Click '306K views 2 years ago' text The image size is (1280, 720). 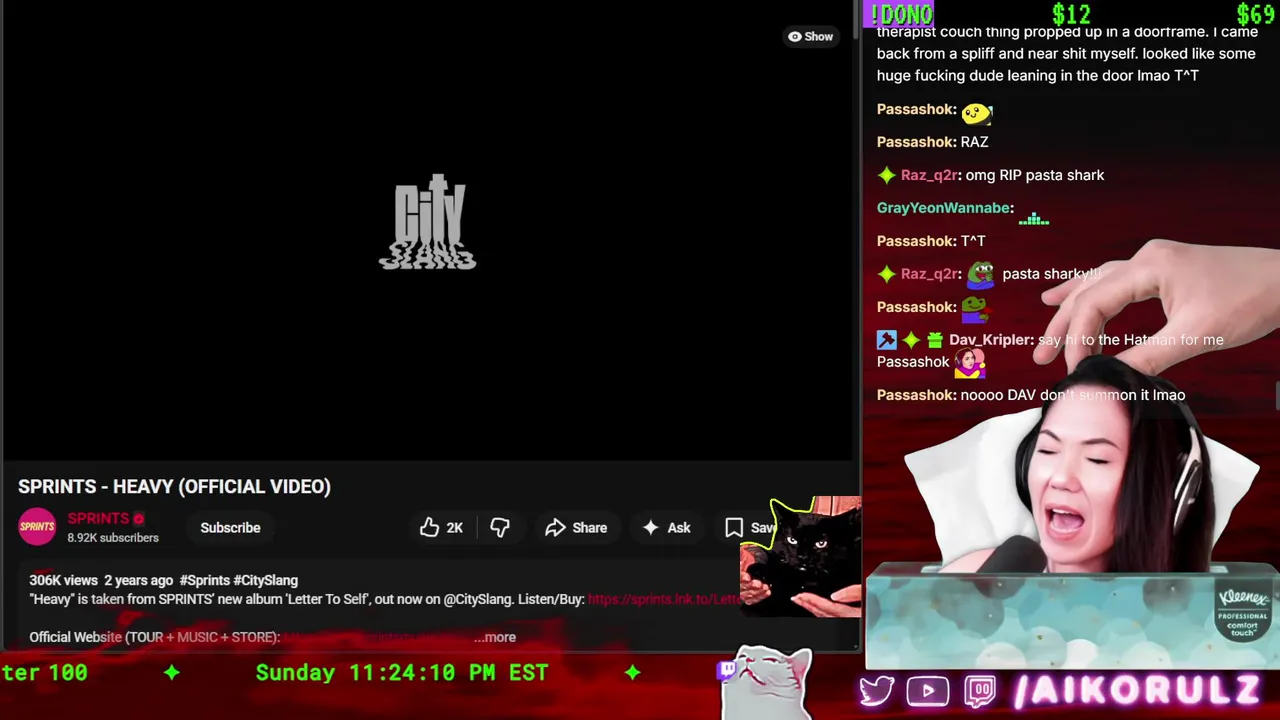[x=101, y=580]
